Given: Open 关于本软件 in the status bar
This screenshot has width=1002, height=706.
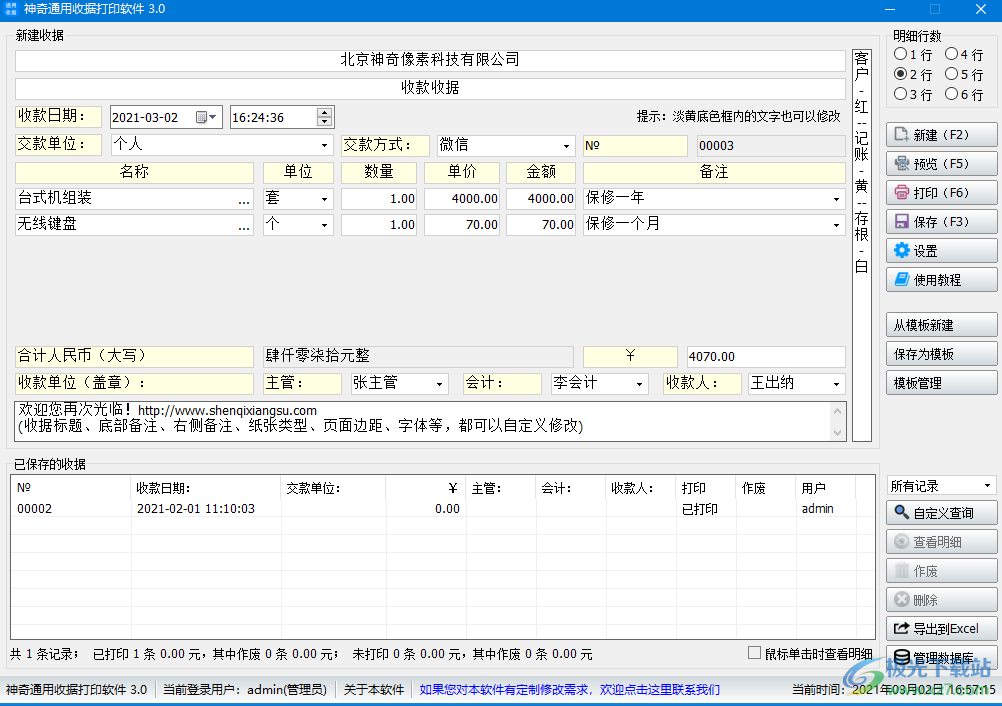Looking at the screenshot, I should coord(371,690).
